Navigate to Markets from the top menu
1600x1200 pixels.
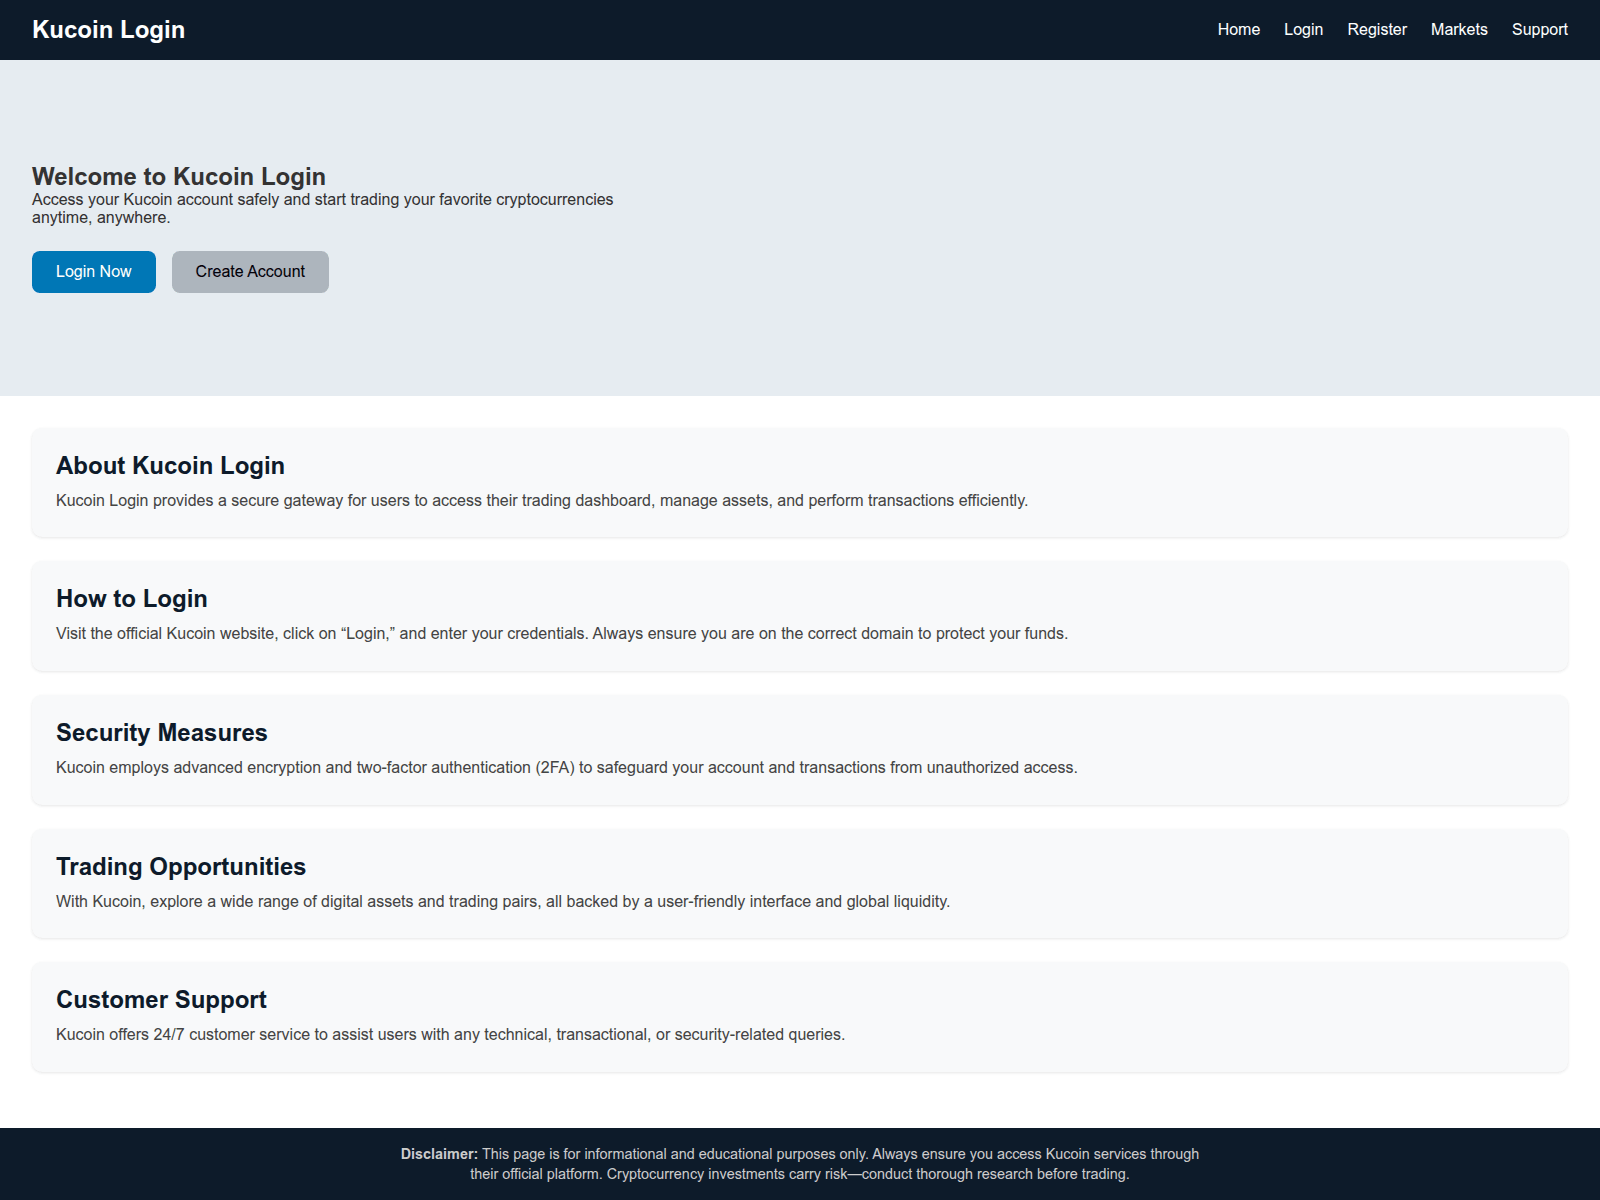1459,29
